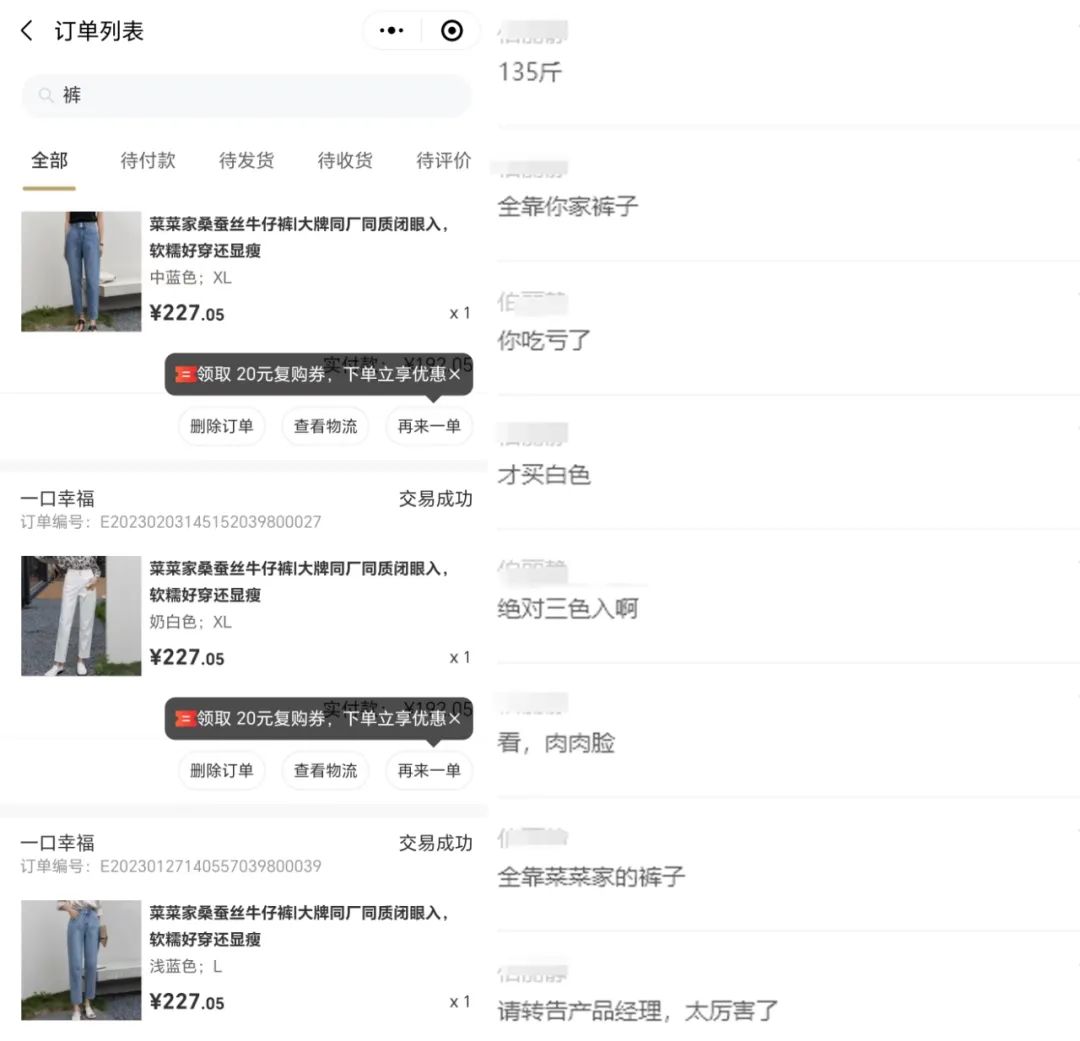This screenshot has width=1080, height=1041.
Task: Click 查看物流 for the 中蓝色 jeans order
Action: [x=325, y=426]
